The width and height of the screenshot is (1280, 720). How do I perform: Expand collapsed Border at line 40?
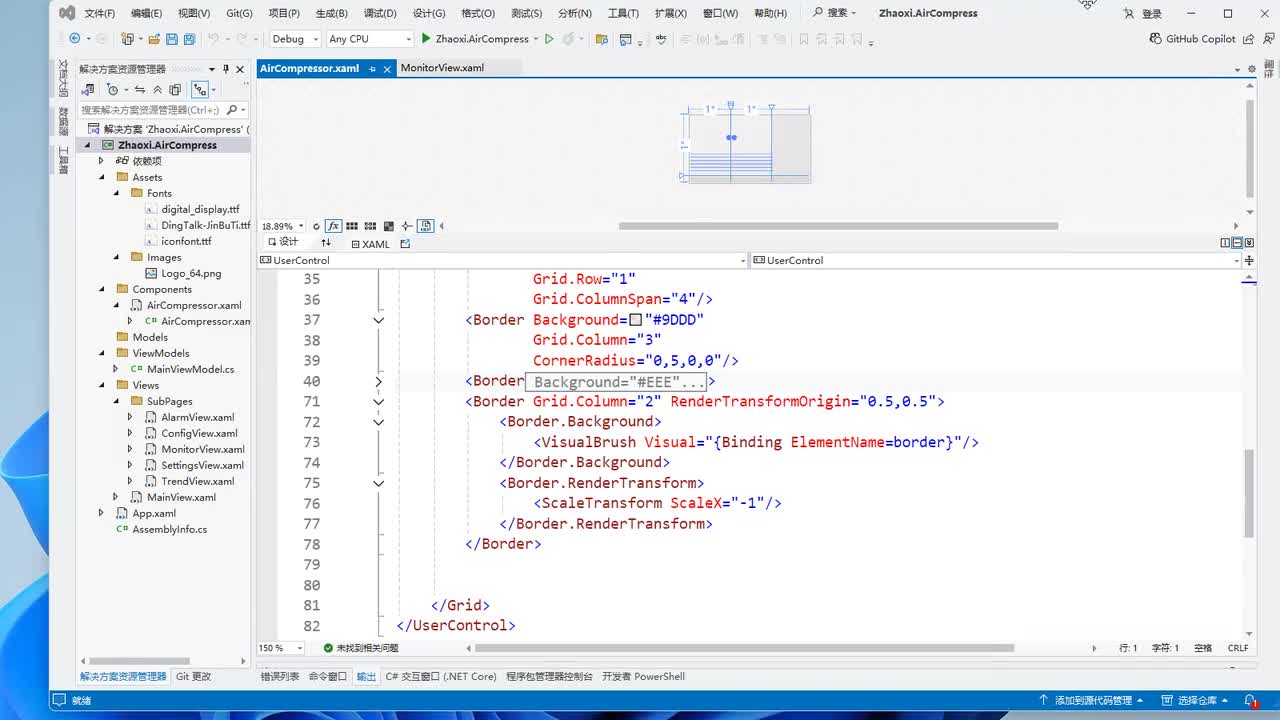(378, 381)
